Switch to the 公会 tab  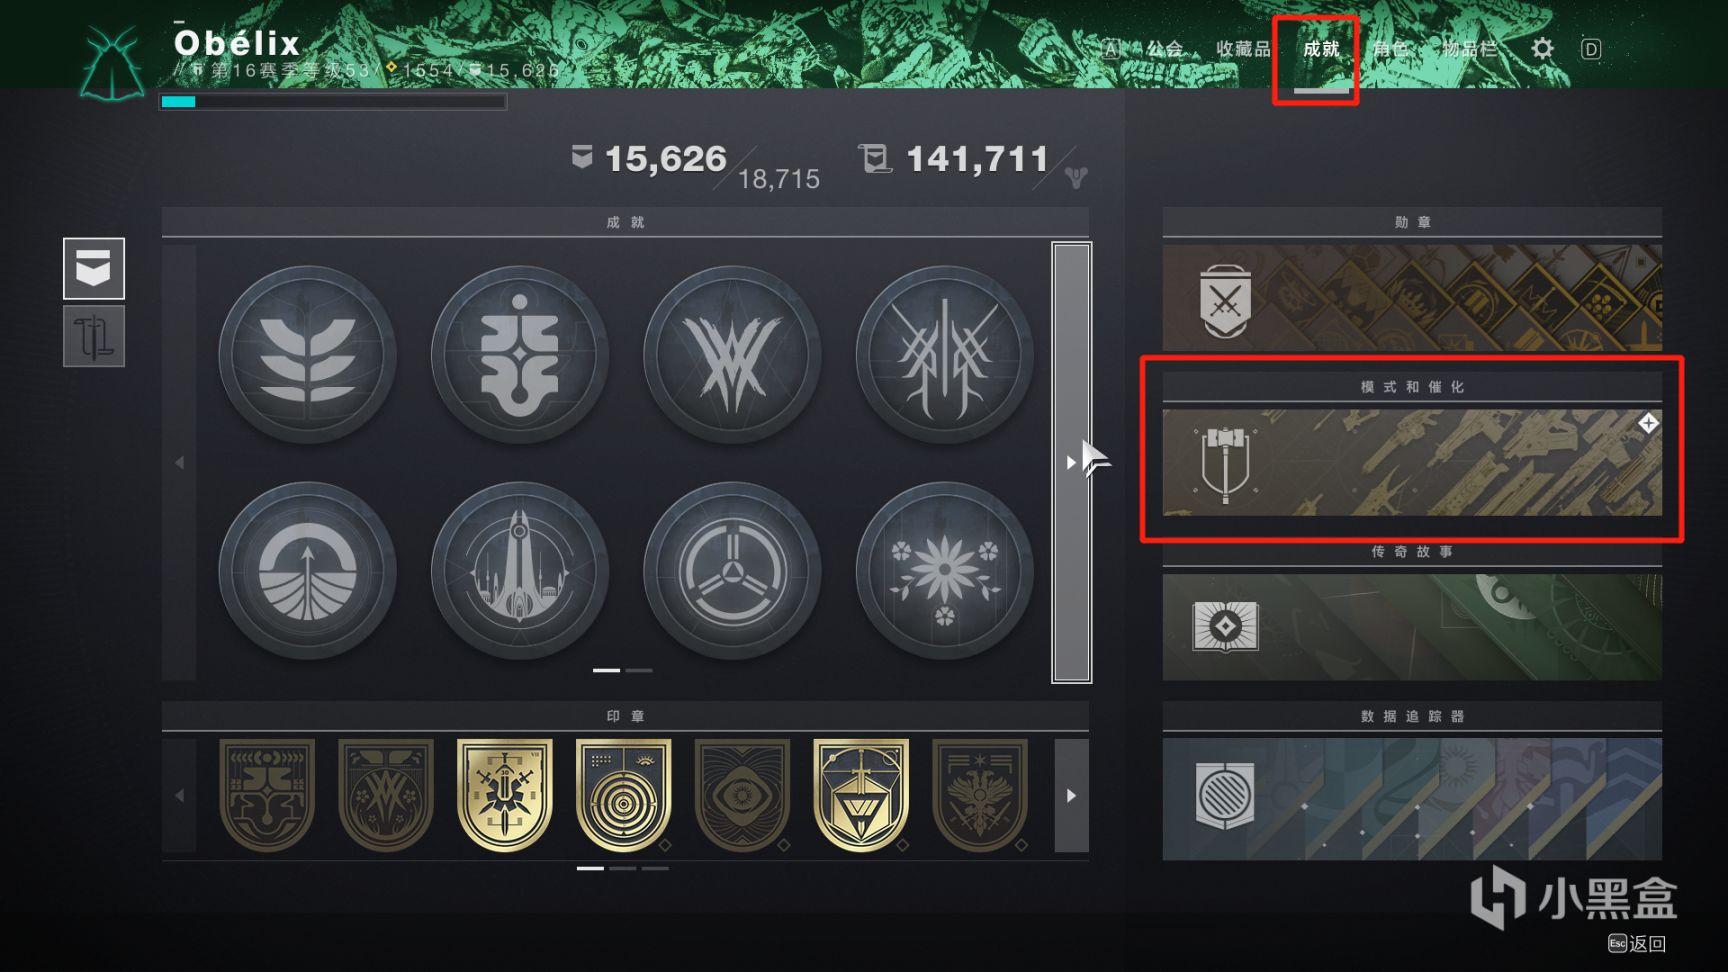pos(1164,49)
